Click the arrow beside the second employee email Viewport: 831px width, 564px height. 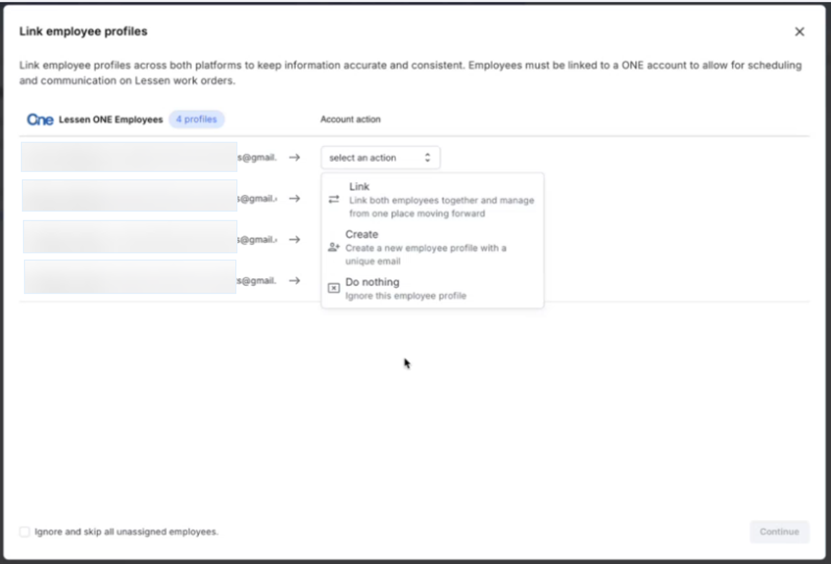[294, 198]
